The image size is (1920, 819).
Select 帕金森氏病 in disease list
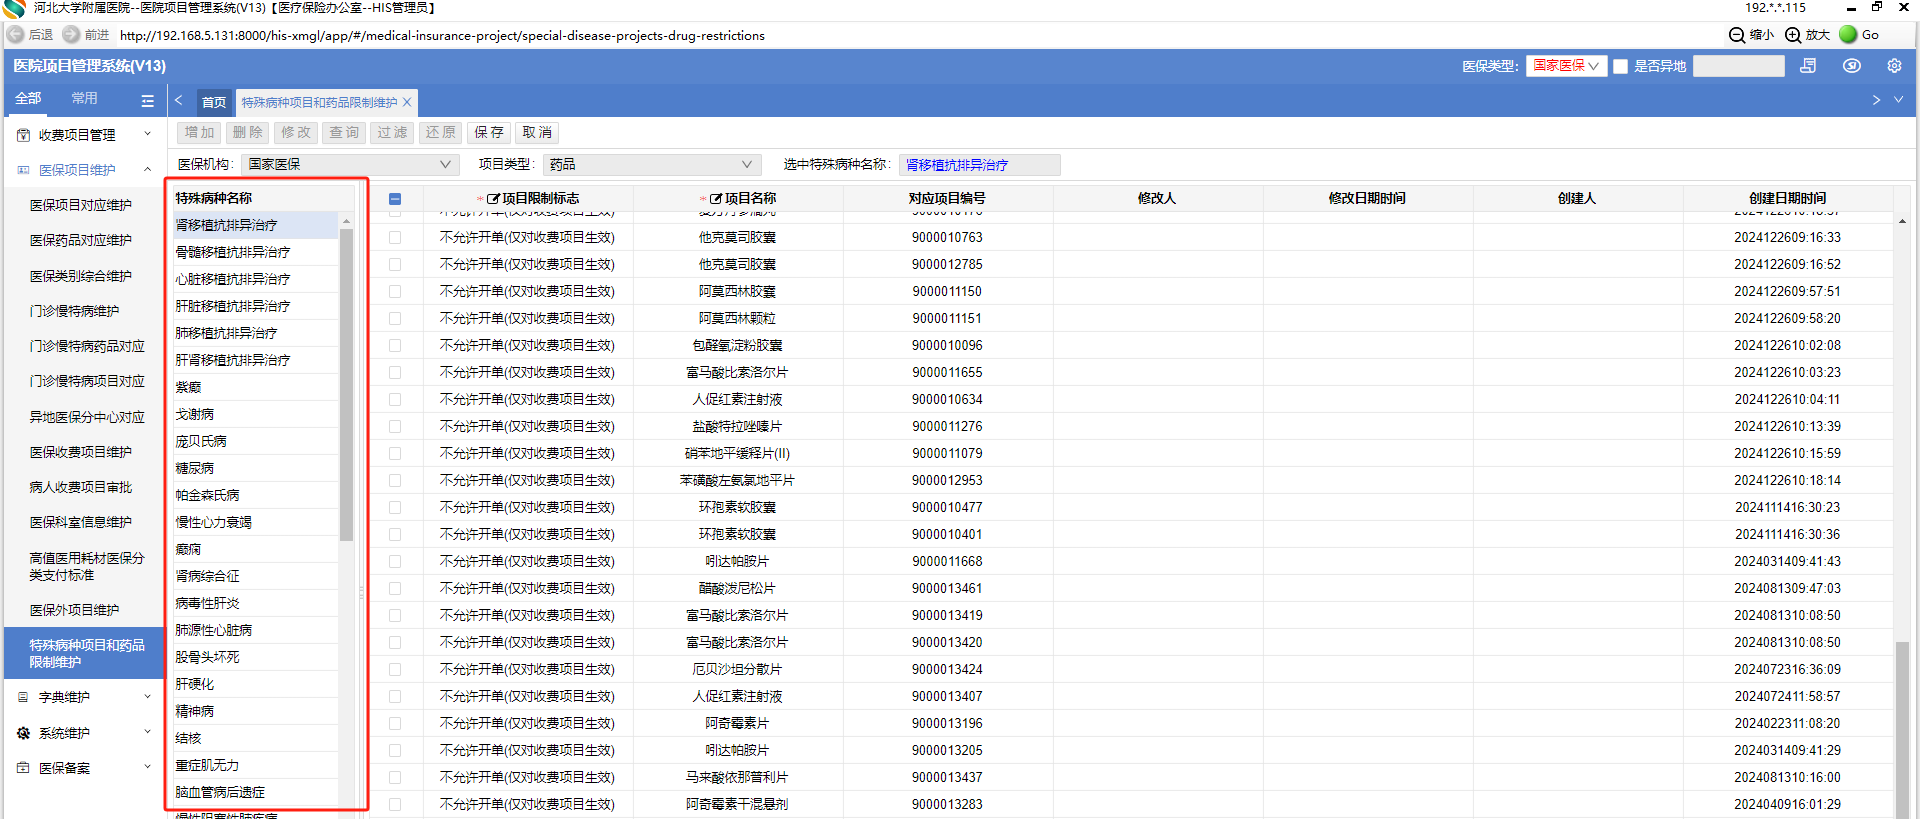click(x=254, y=495)
